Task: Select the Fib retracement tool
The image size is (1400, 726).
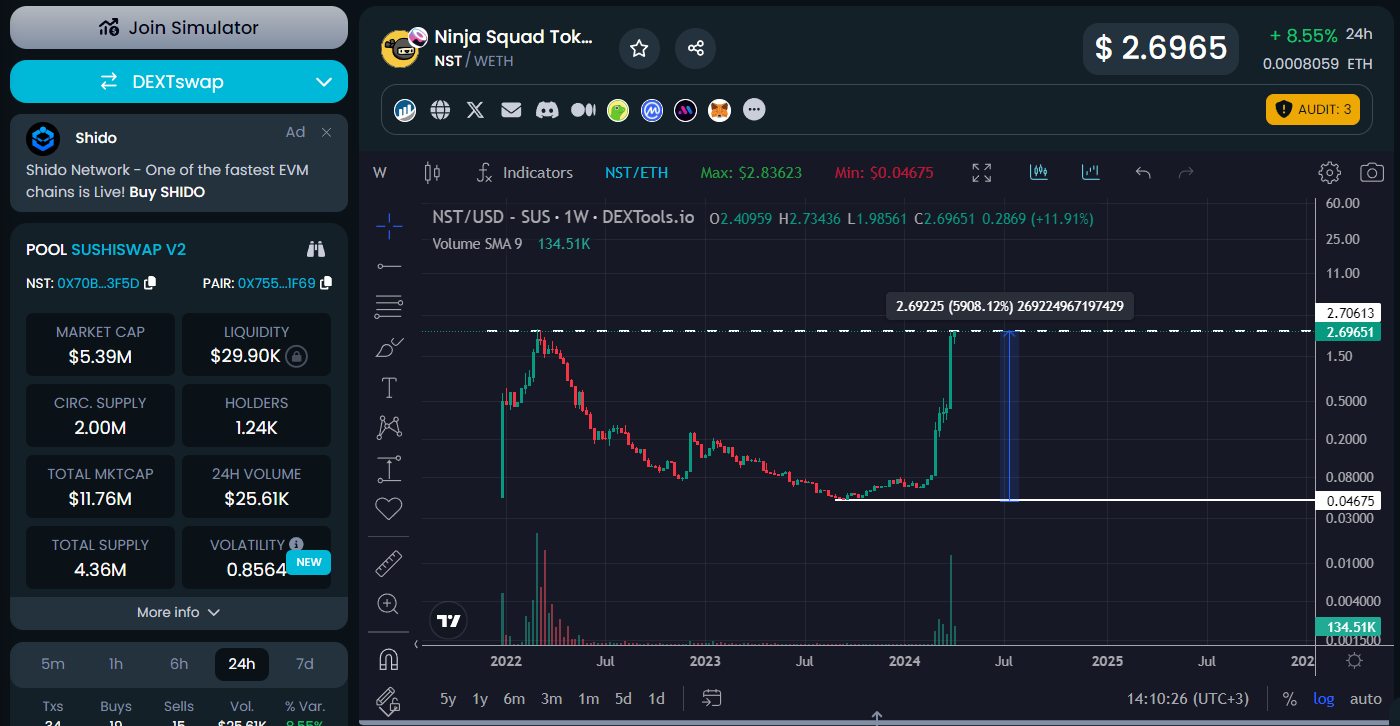Action: pyautogui.click(x=389, y=306)
